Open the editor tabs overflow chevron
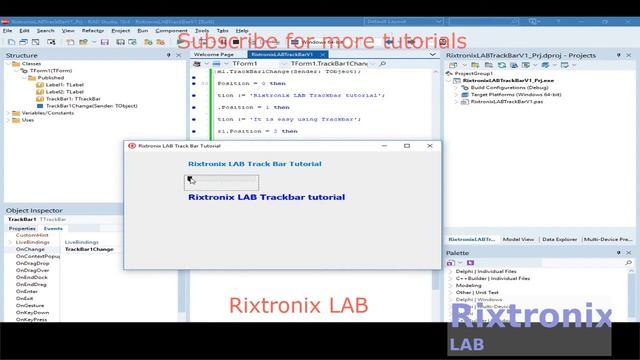 (x=432, y=54)
